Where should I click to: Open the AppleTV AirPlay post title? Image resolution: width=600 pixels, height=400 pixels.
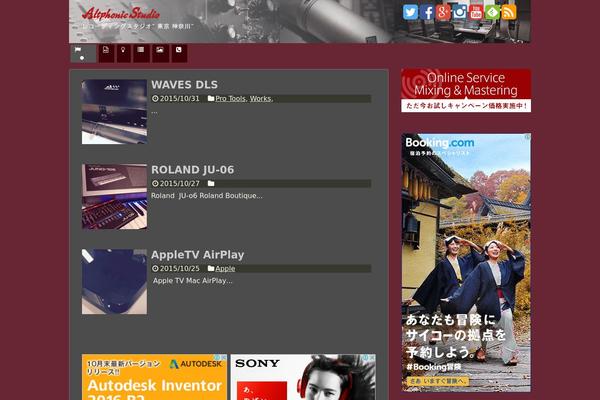197,255
